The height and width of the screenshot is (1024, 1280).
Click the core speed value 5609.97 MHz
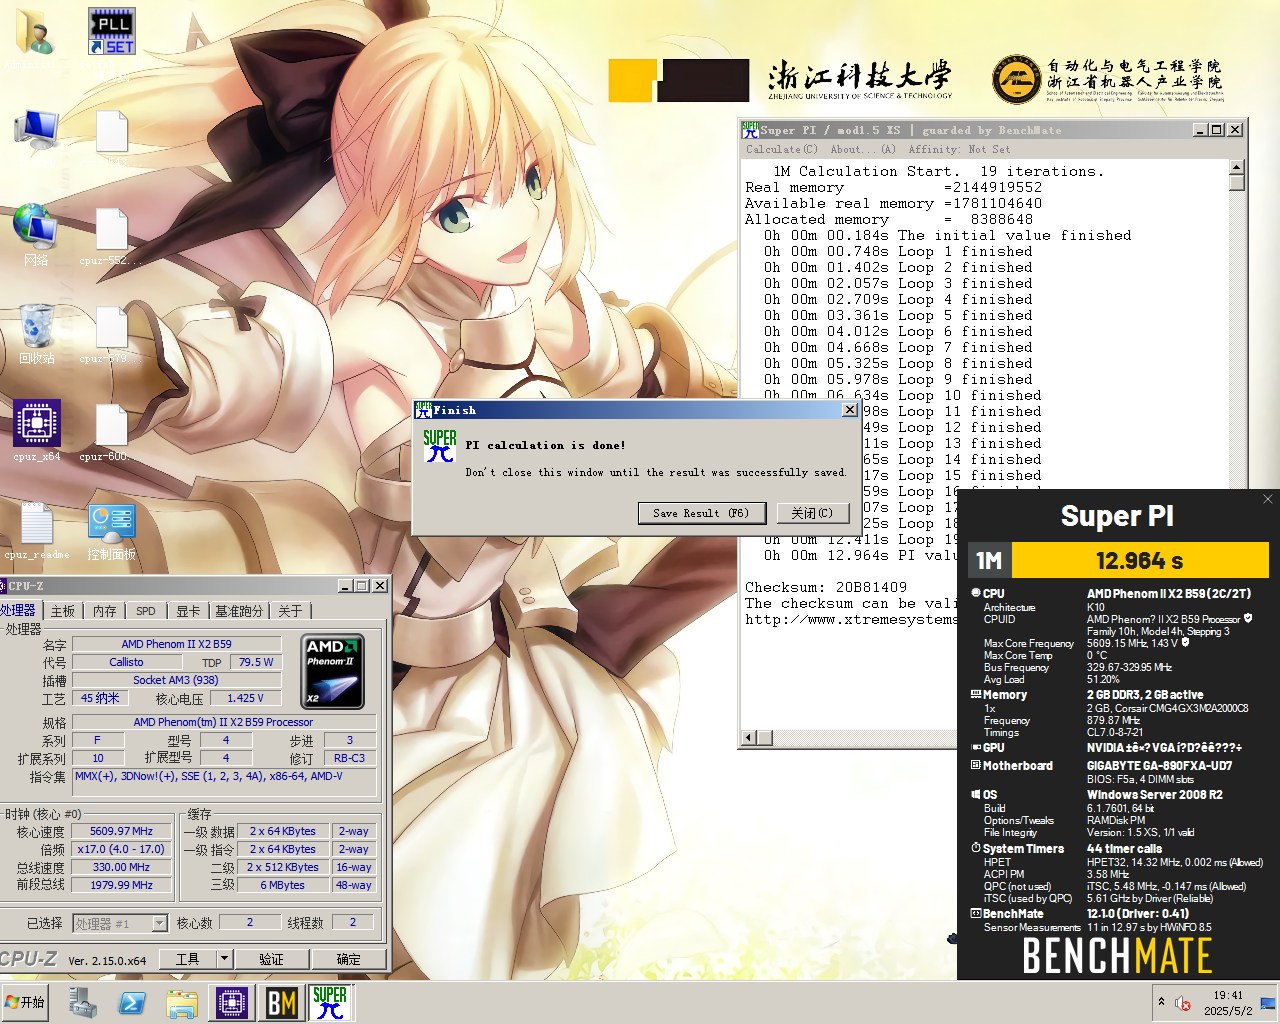coord(121,831)
